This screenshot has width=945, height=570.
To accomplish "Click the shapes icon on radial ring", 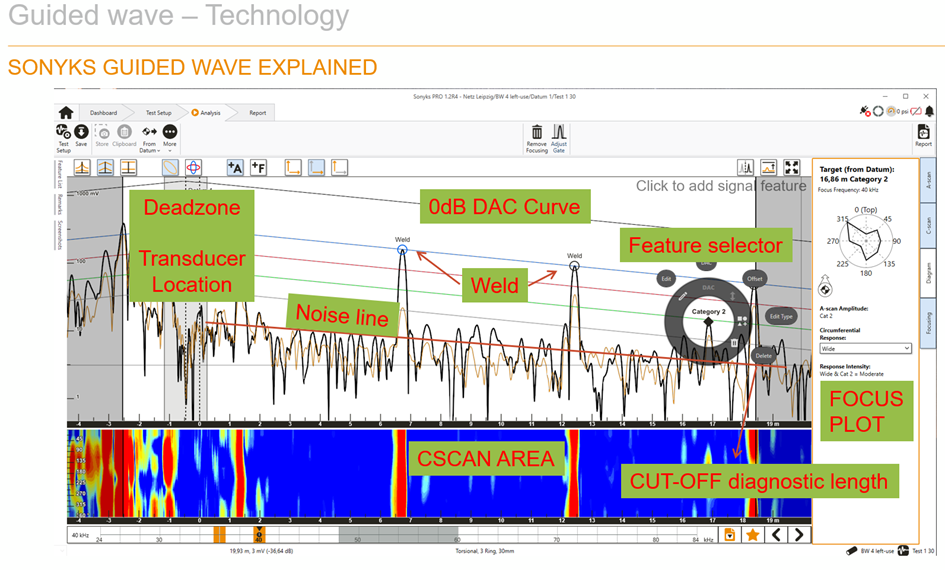I will click(x=742, y=321).
